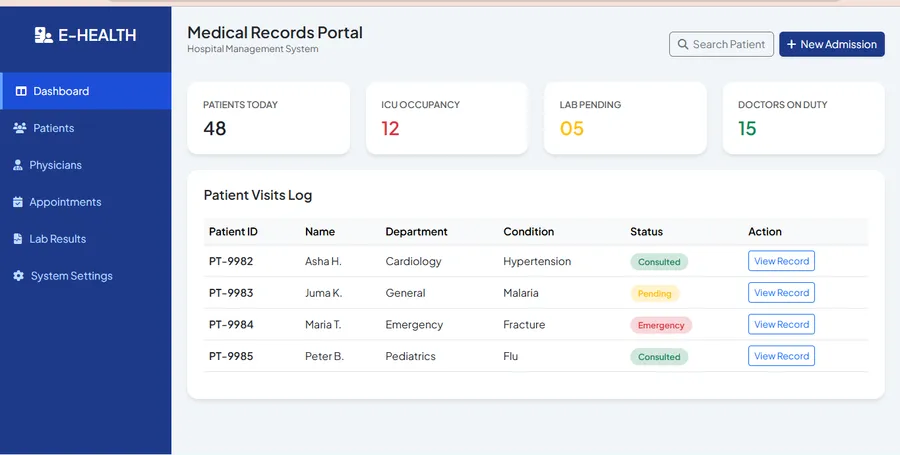
Task: Click the Name column header
Action: point(320,232)
